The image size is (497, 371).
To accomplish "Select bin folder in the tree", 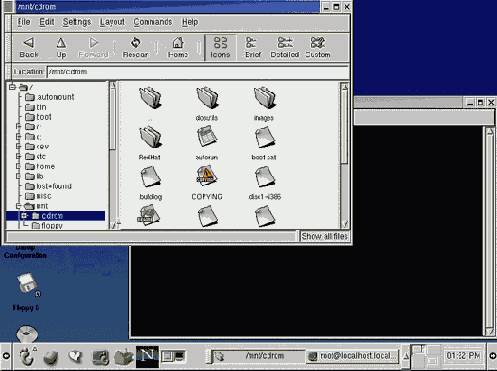I will pos(36,107).
